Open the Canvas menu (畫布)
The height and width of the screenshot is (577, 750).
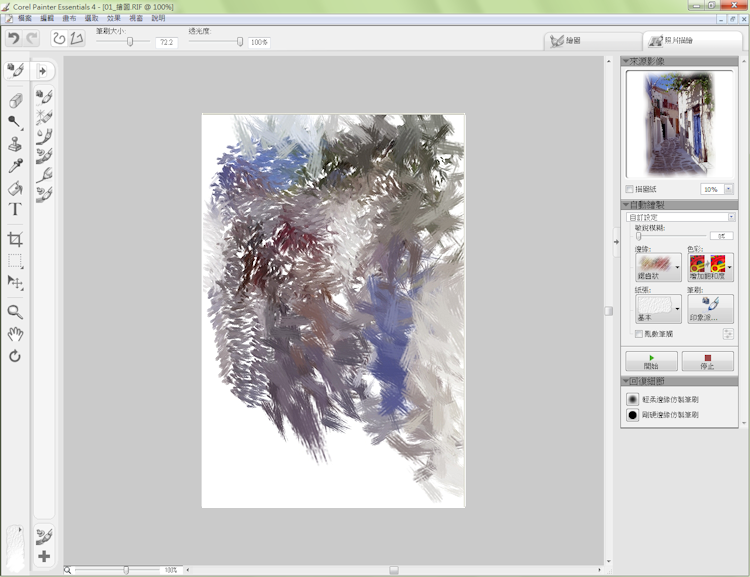pyautogui.click(x=69, y=18)
